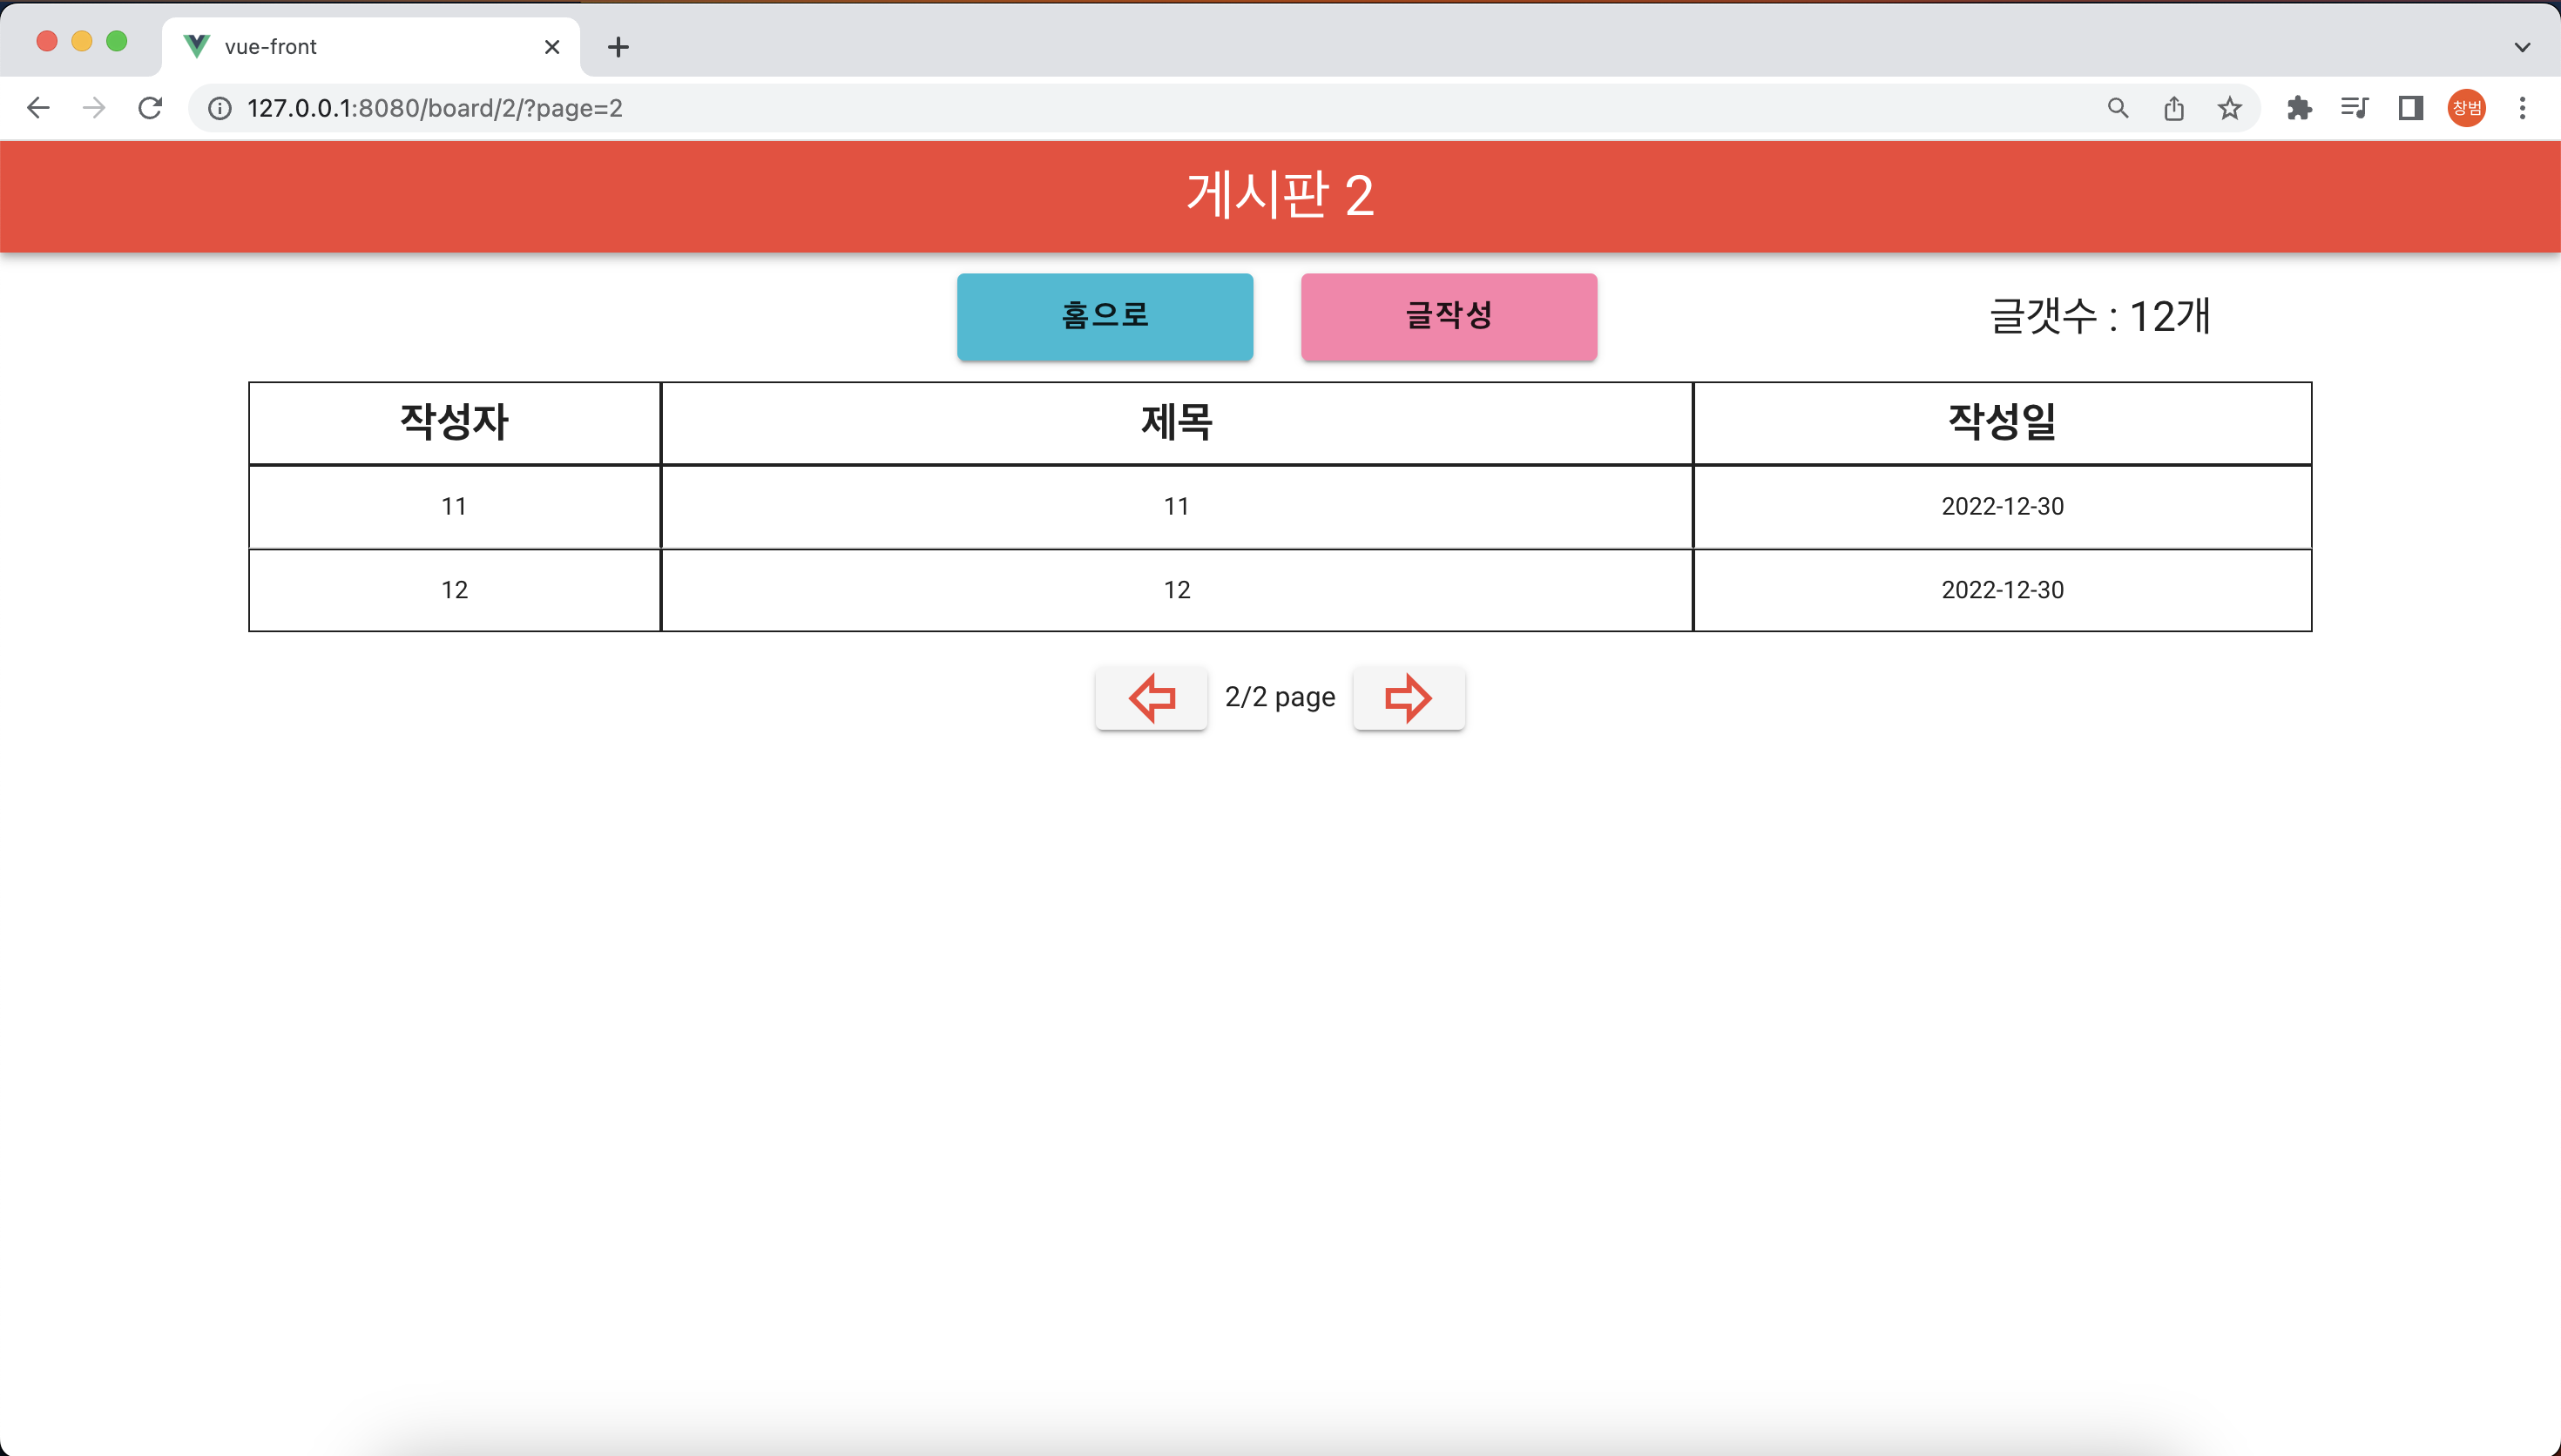Image resolution: width=2561 pixels, height=1456 pixels.
Task: Toggle the browser side panel
Action: click(2410, 108)
